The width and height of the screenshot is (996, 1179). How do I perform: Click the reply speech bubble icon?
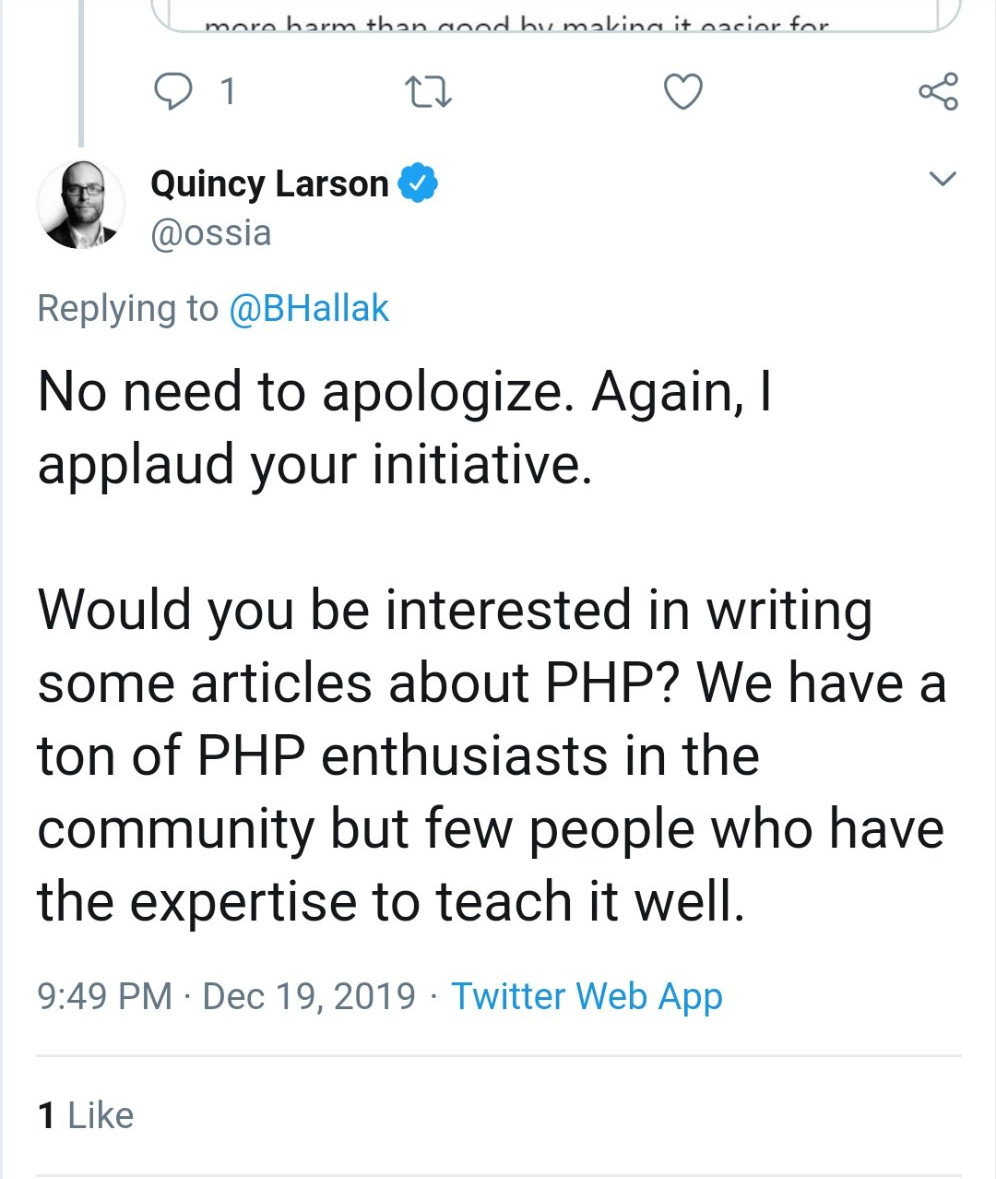point(176,92)
